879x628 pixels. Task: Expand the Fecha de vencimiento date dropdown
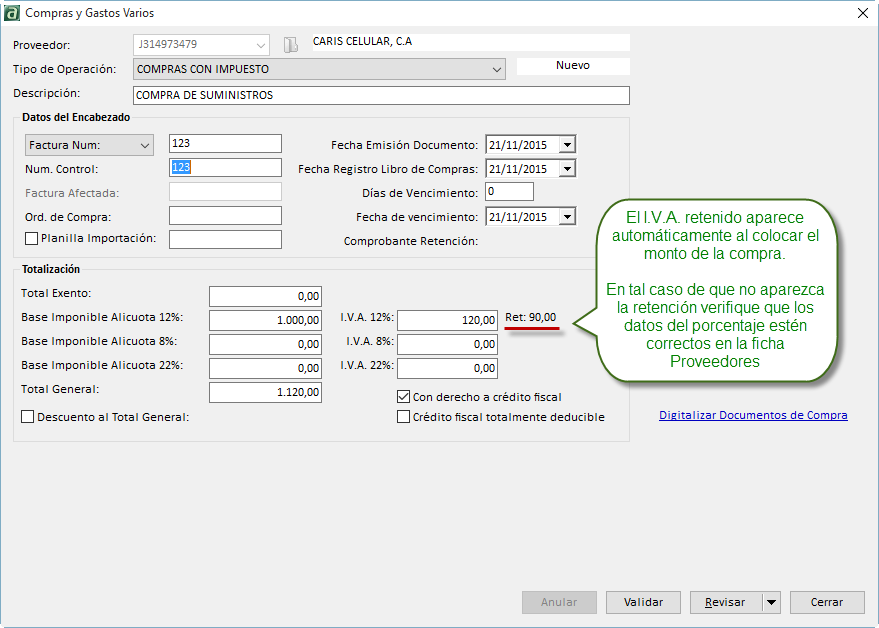click(x=567, y=217)
